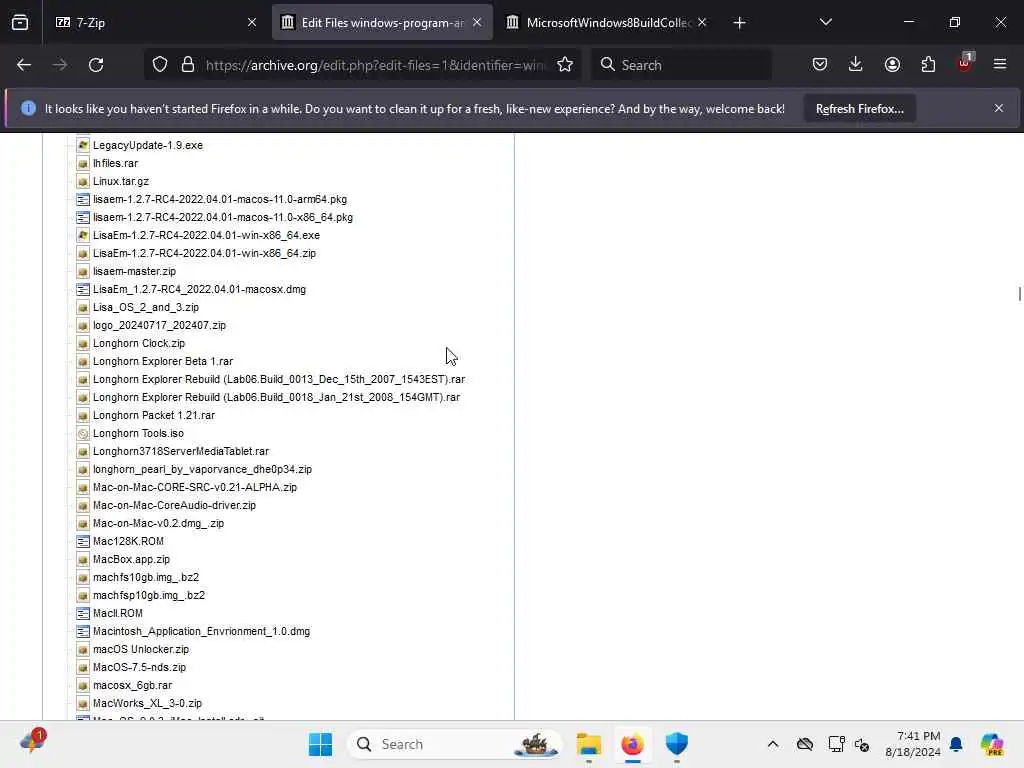
Task: Click the archive icon beside Linux.tar.gz
Action: [x=83, y=181]
